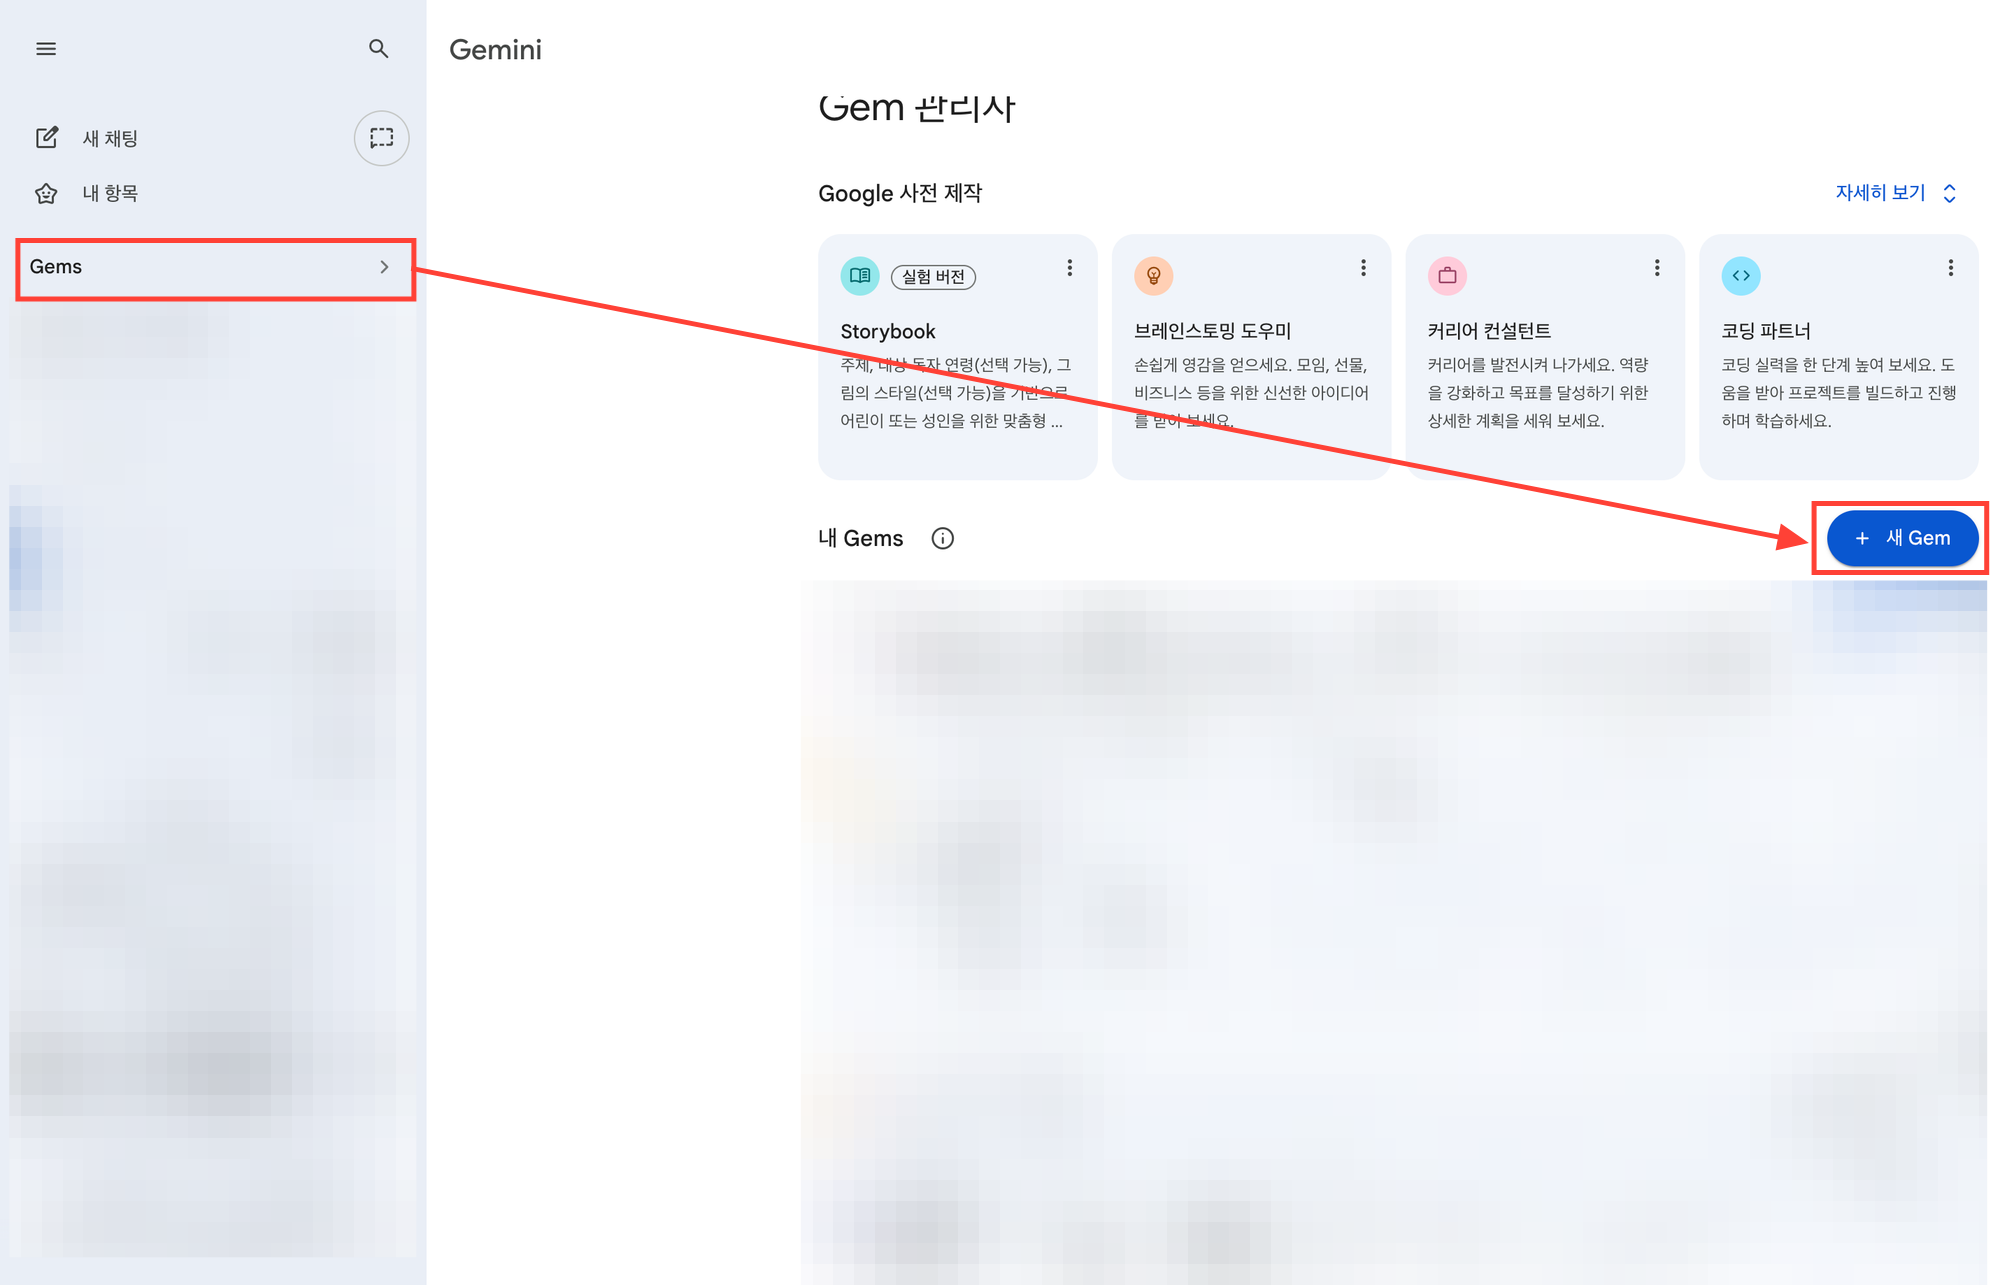Click the temporary chat dashed icon
The image size is (2000, 1285).
tap(381, 138)
